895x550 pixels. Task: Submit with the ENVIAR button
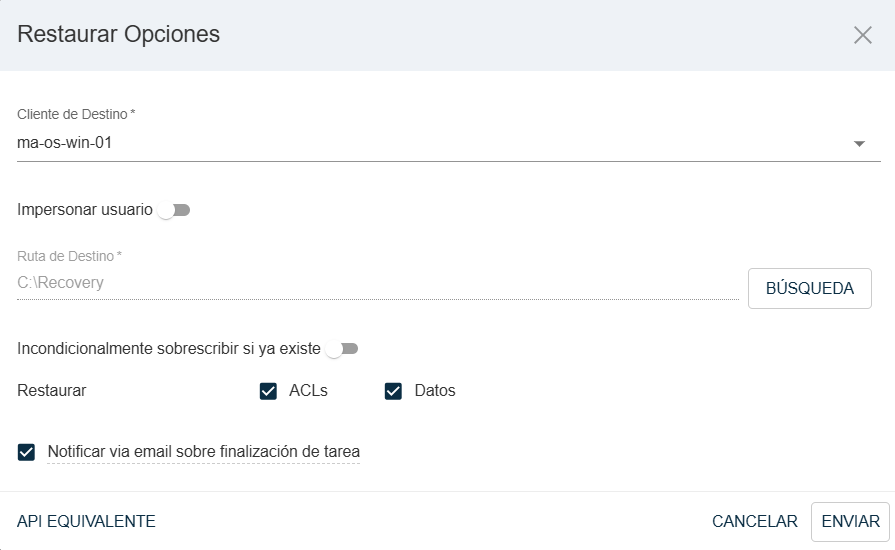coord(850,521)
